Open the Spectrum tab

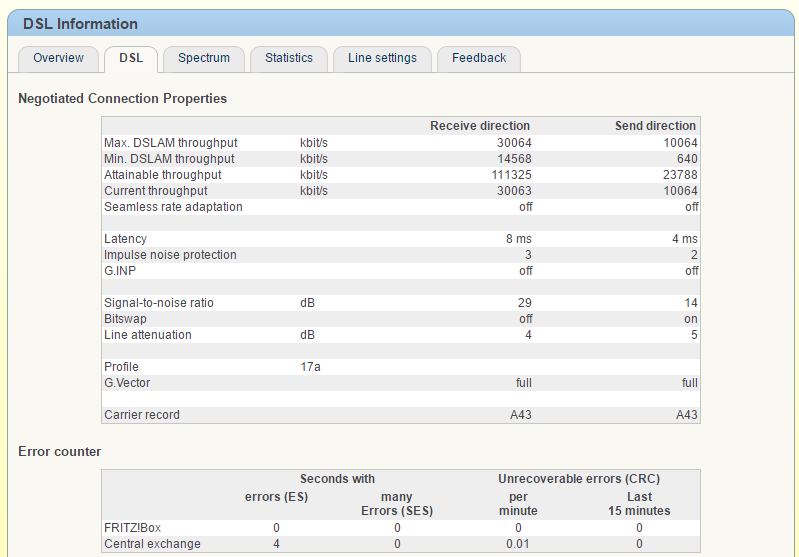pyautogui.click(x=204, y=58)
